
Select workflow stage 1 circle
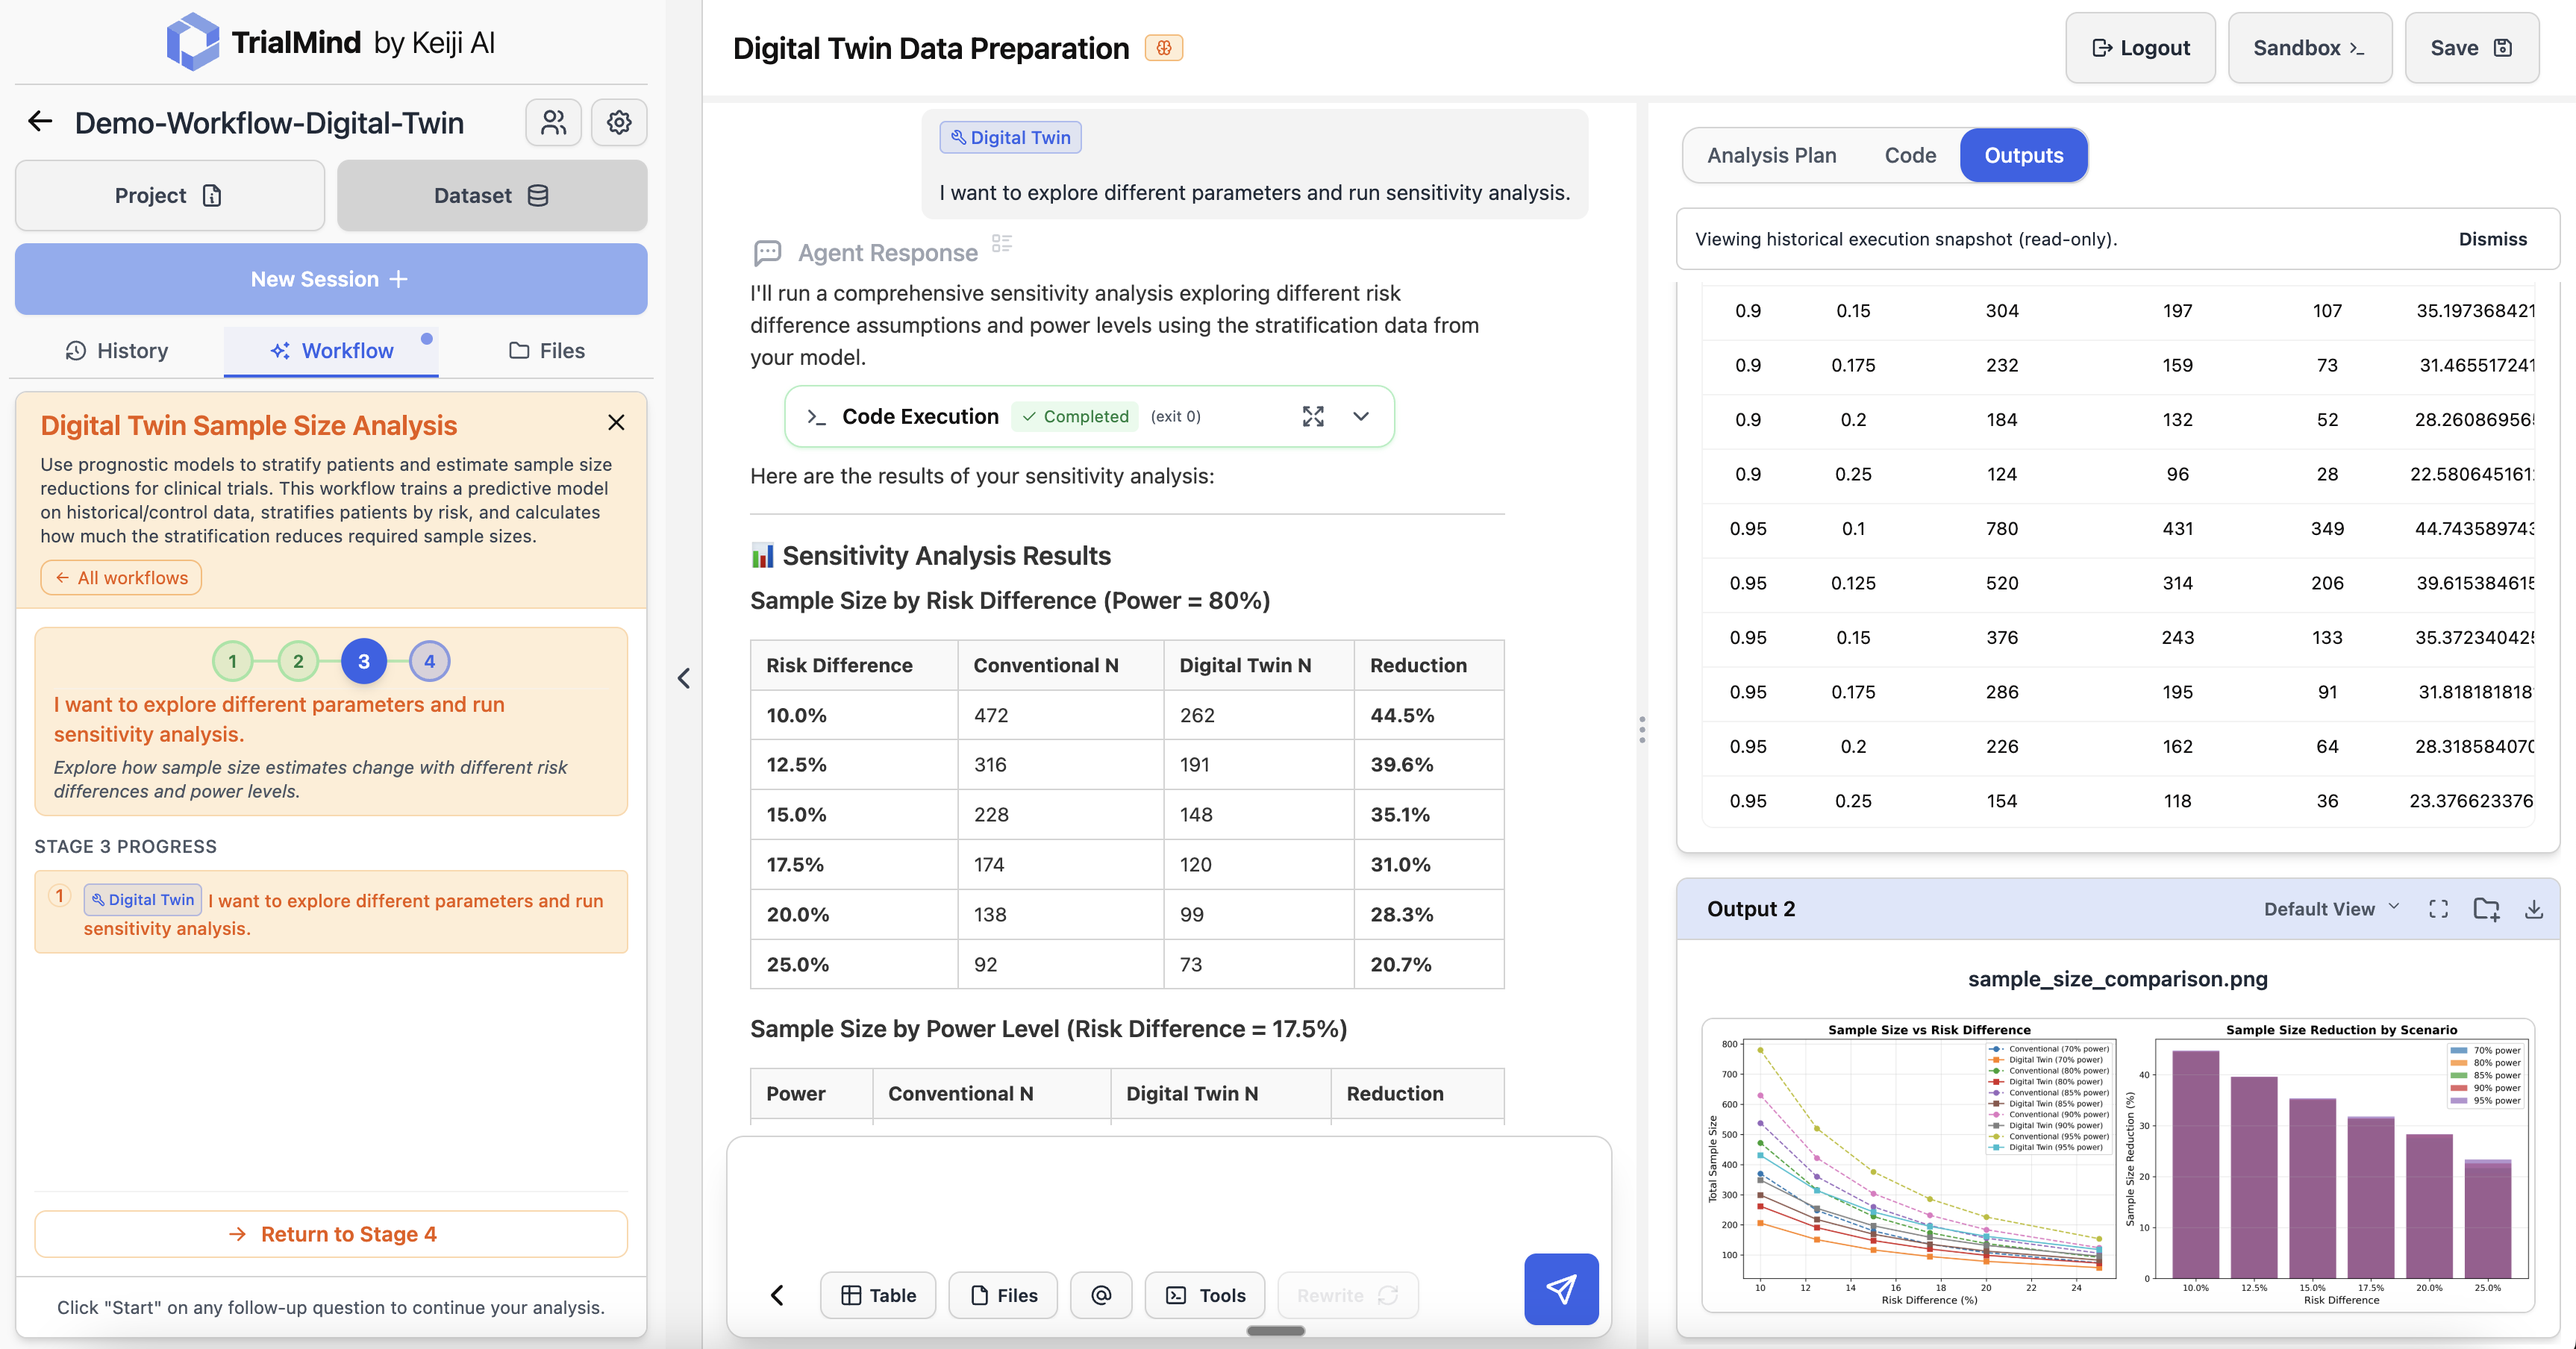[x=232, y=661]
